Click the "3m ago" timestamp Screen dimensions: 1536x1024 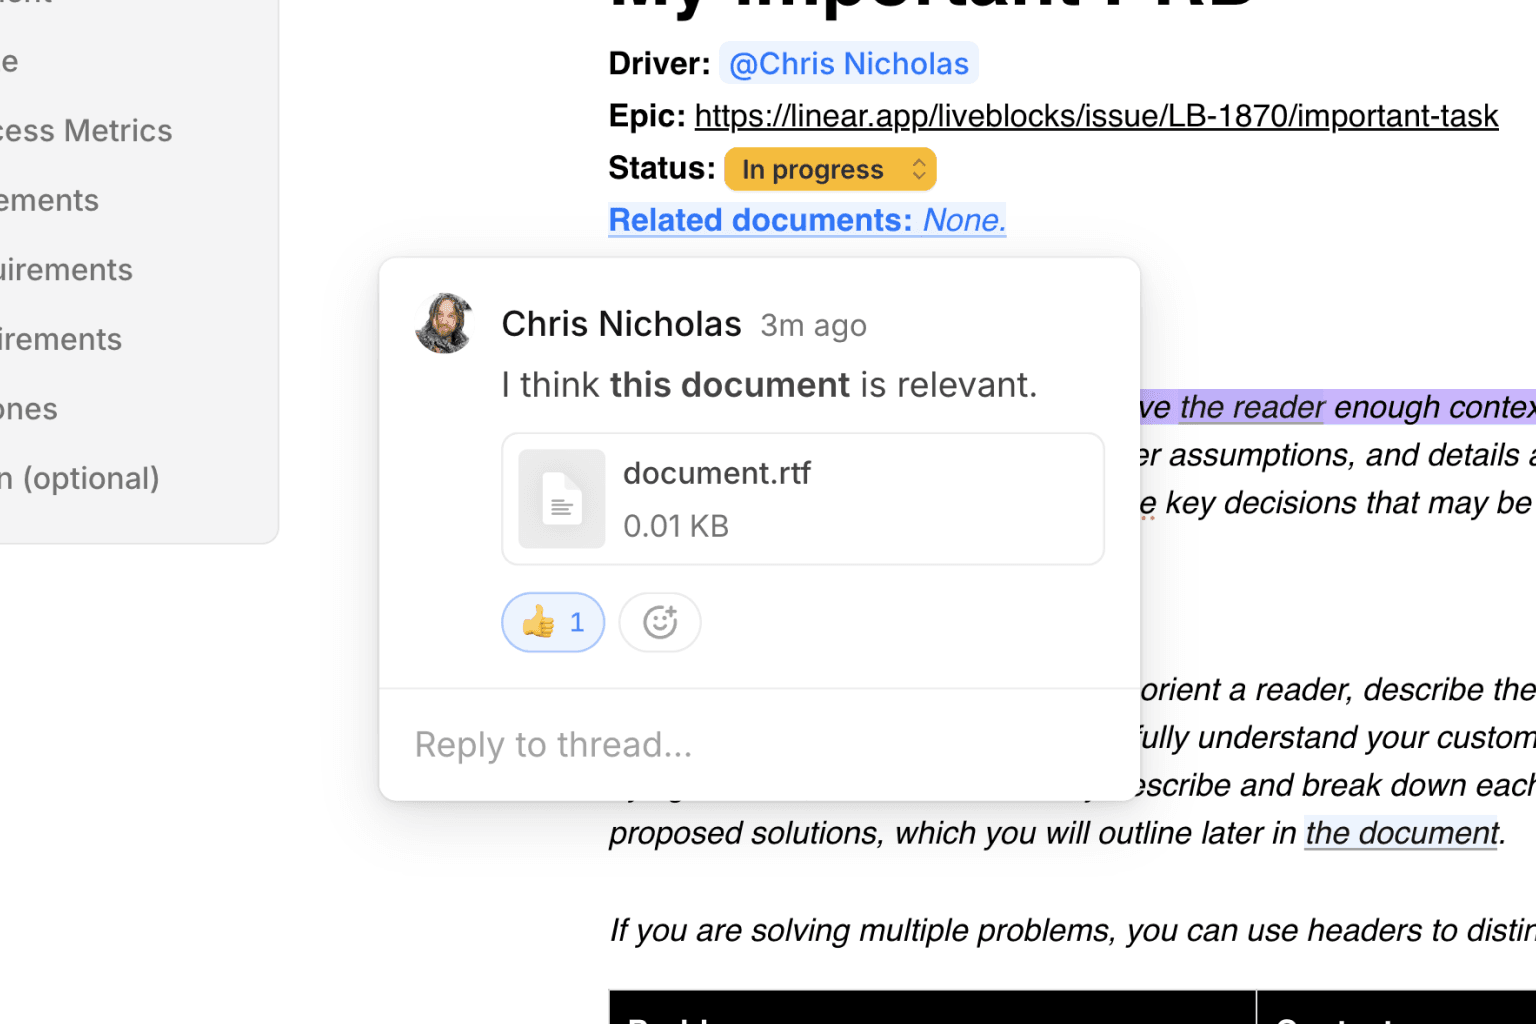(812, 325)
